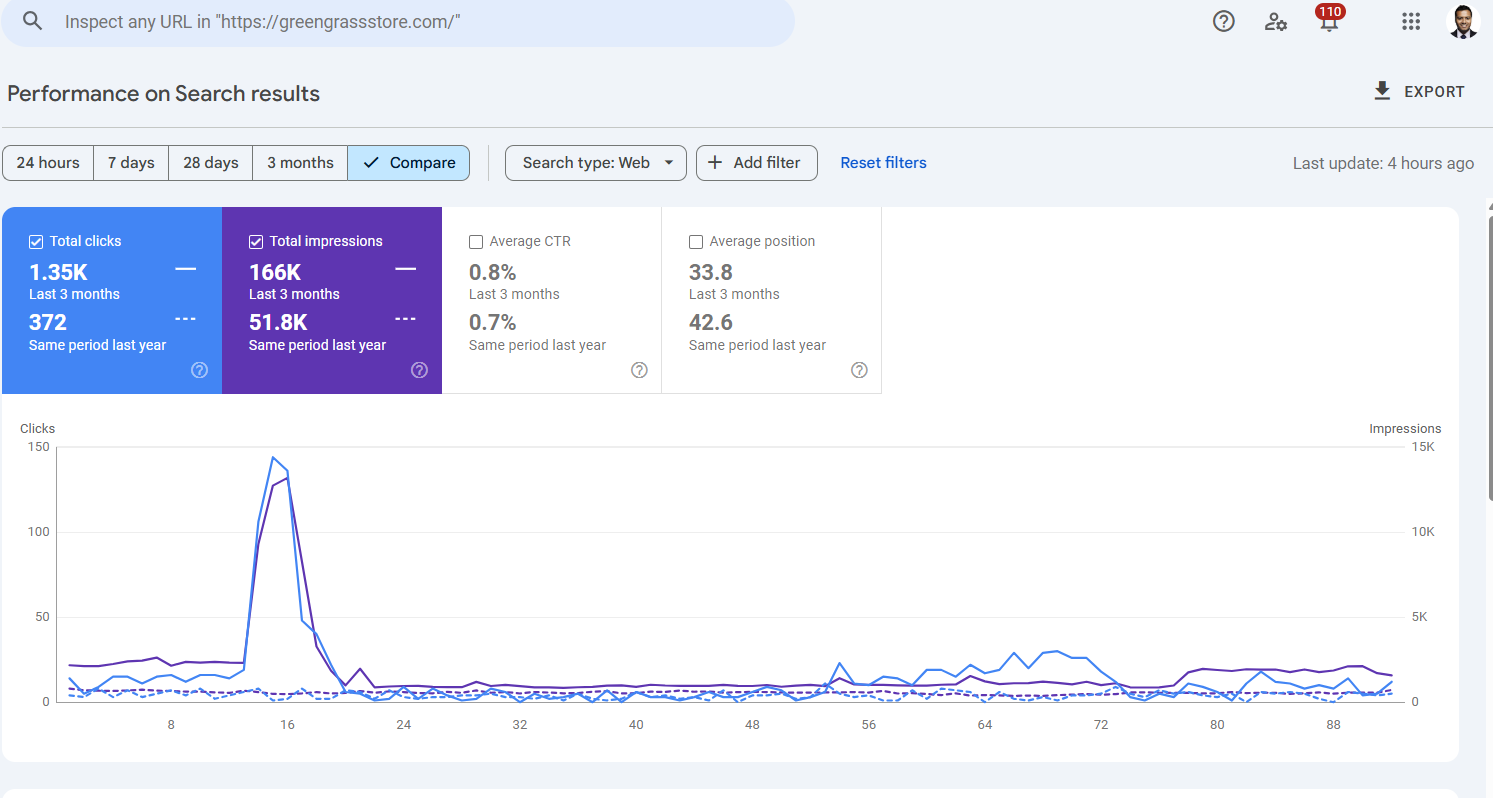The width and height of the screenshot is (1493, 798).
Task: Select the 7 days range
Action: (131, 163)
